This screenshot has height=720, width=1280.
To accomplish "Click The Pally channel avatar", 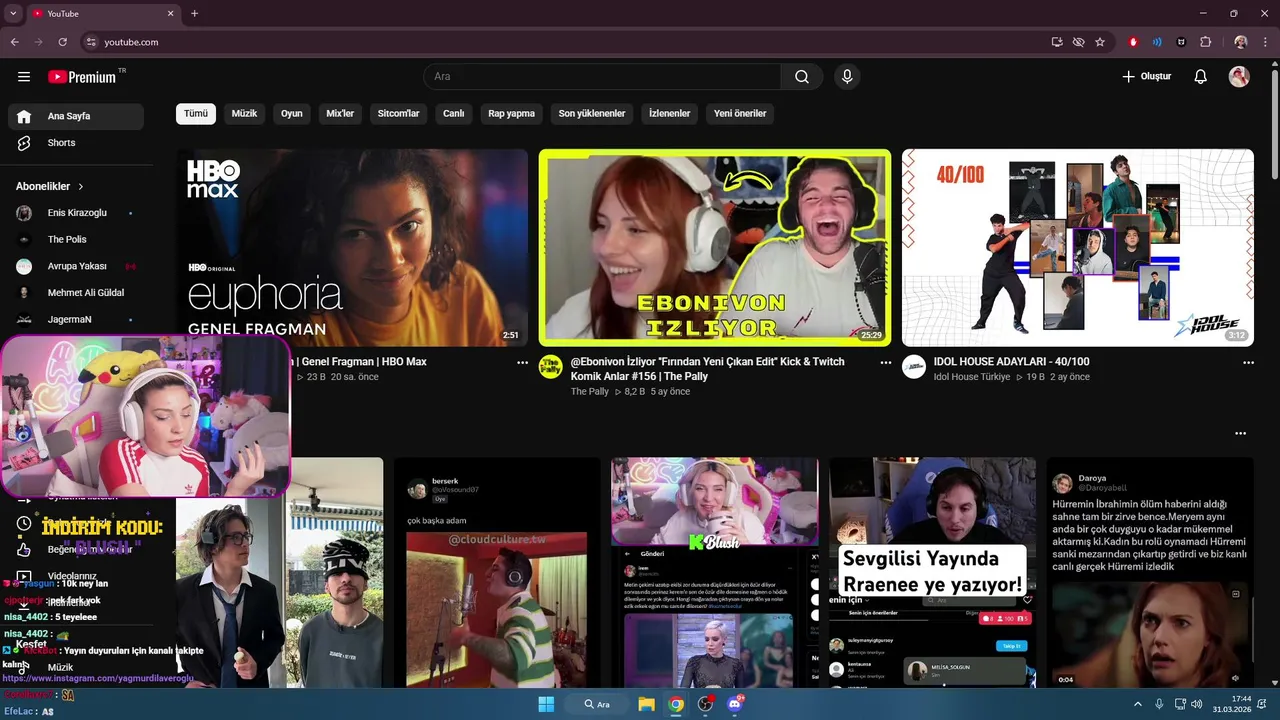I will [x=551, y=366].
